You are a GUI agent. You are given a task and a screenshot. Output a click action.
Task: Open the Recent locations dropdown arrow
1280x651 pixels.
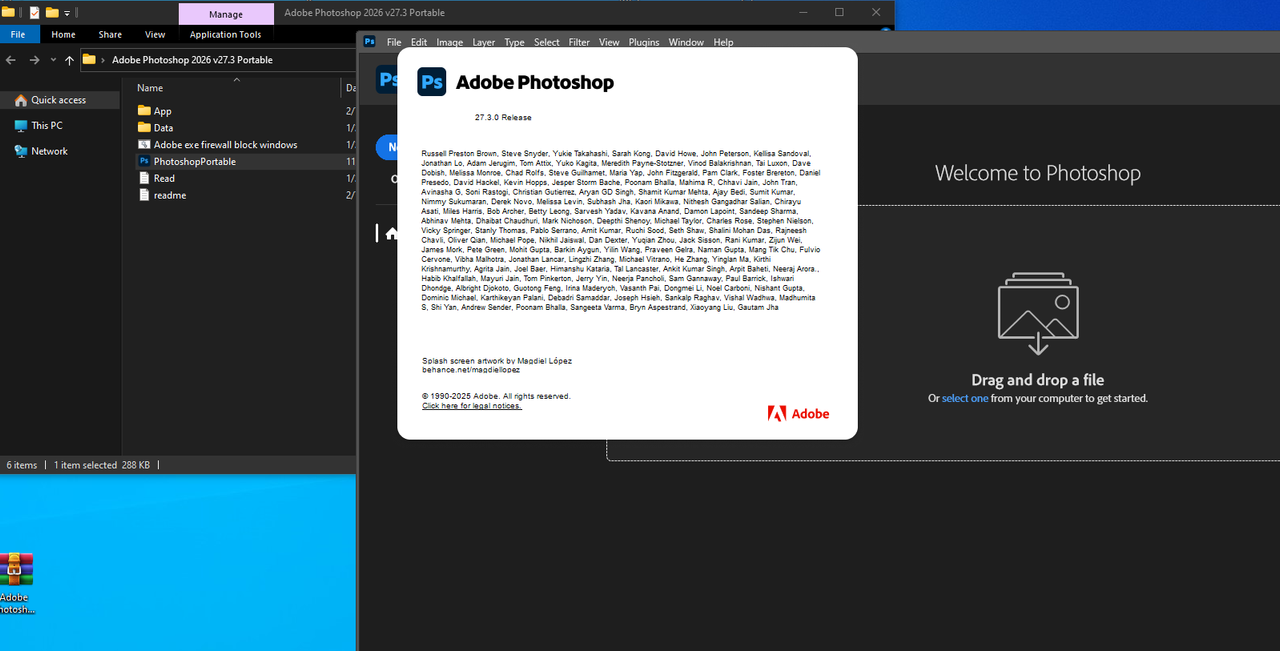(x=52, y=60)
